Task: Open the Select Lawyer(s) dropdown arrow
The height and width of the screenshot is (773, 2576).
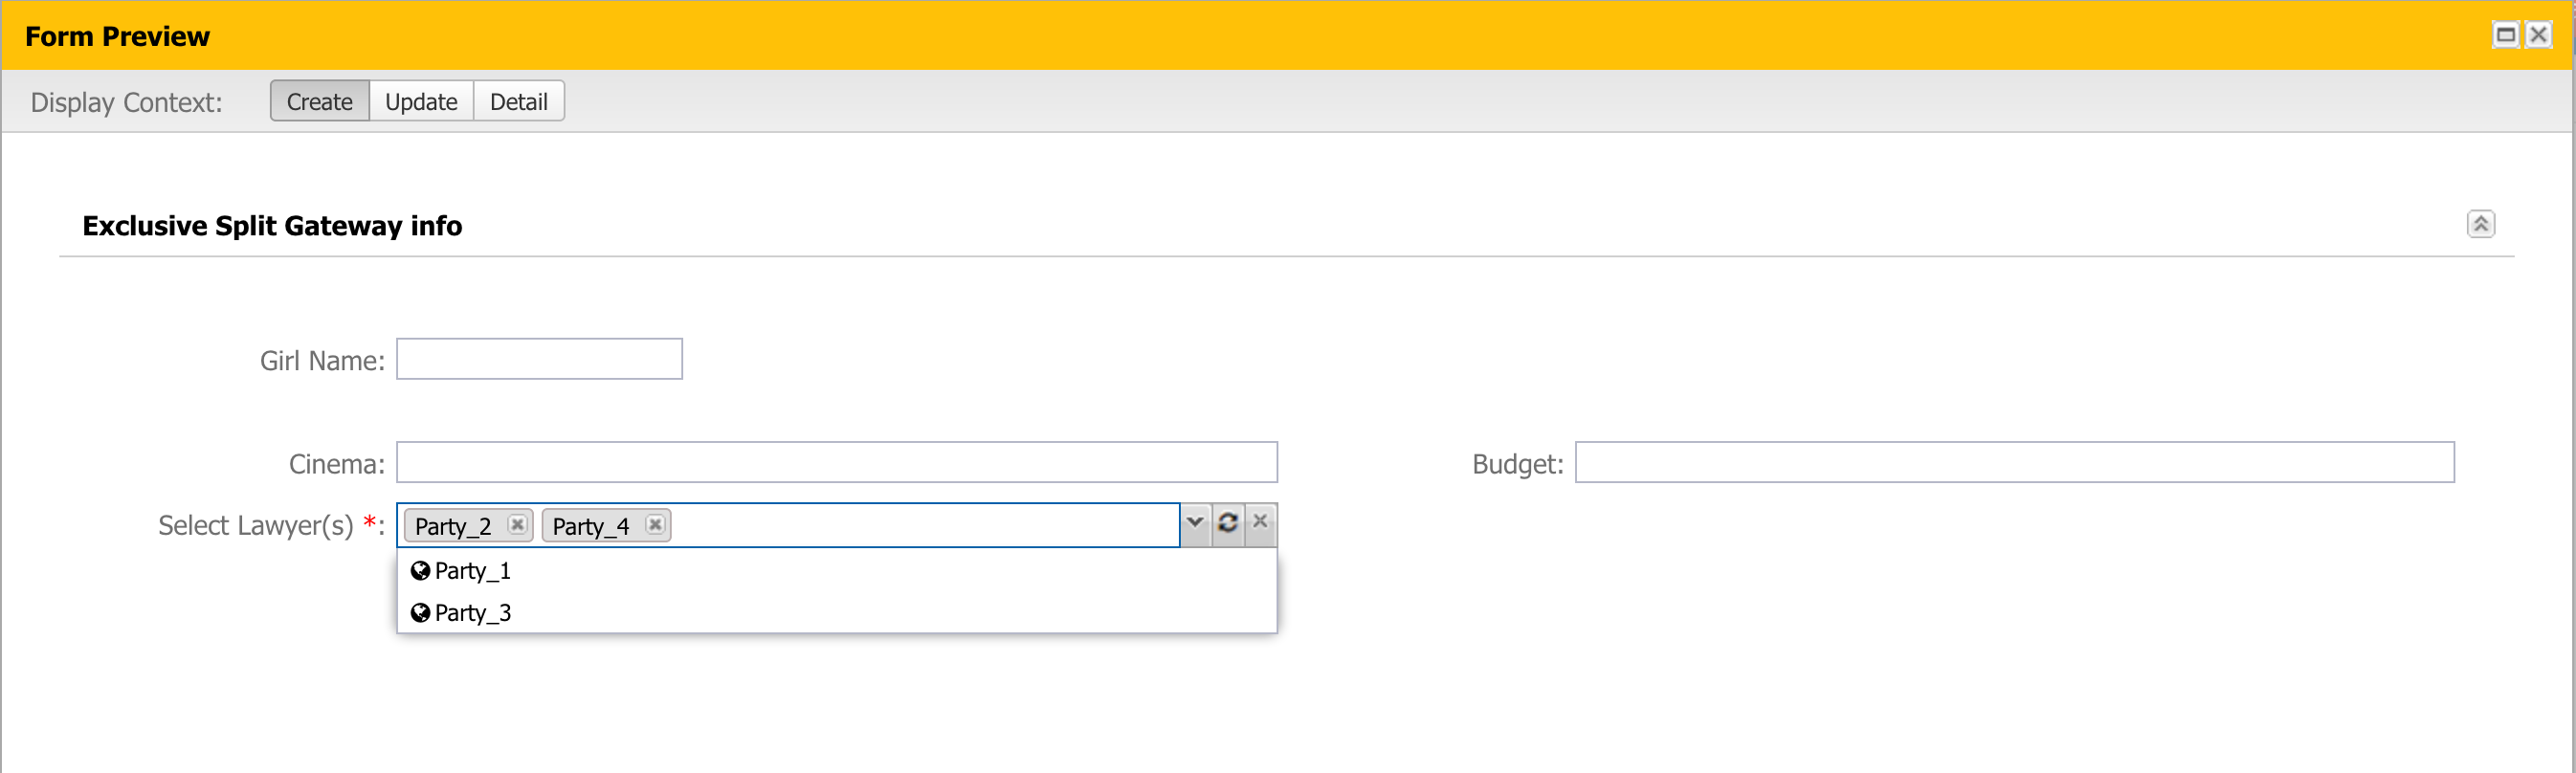Action: pyautogui.click(x=1195, y=523)
